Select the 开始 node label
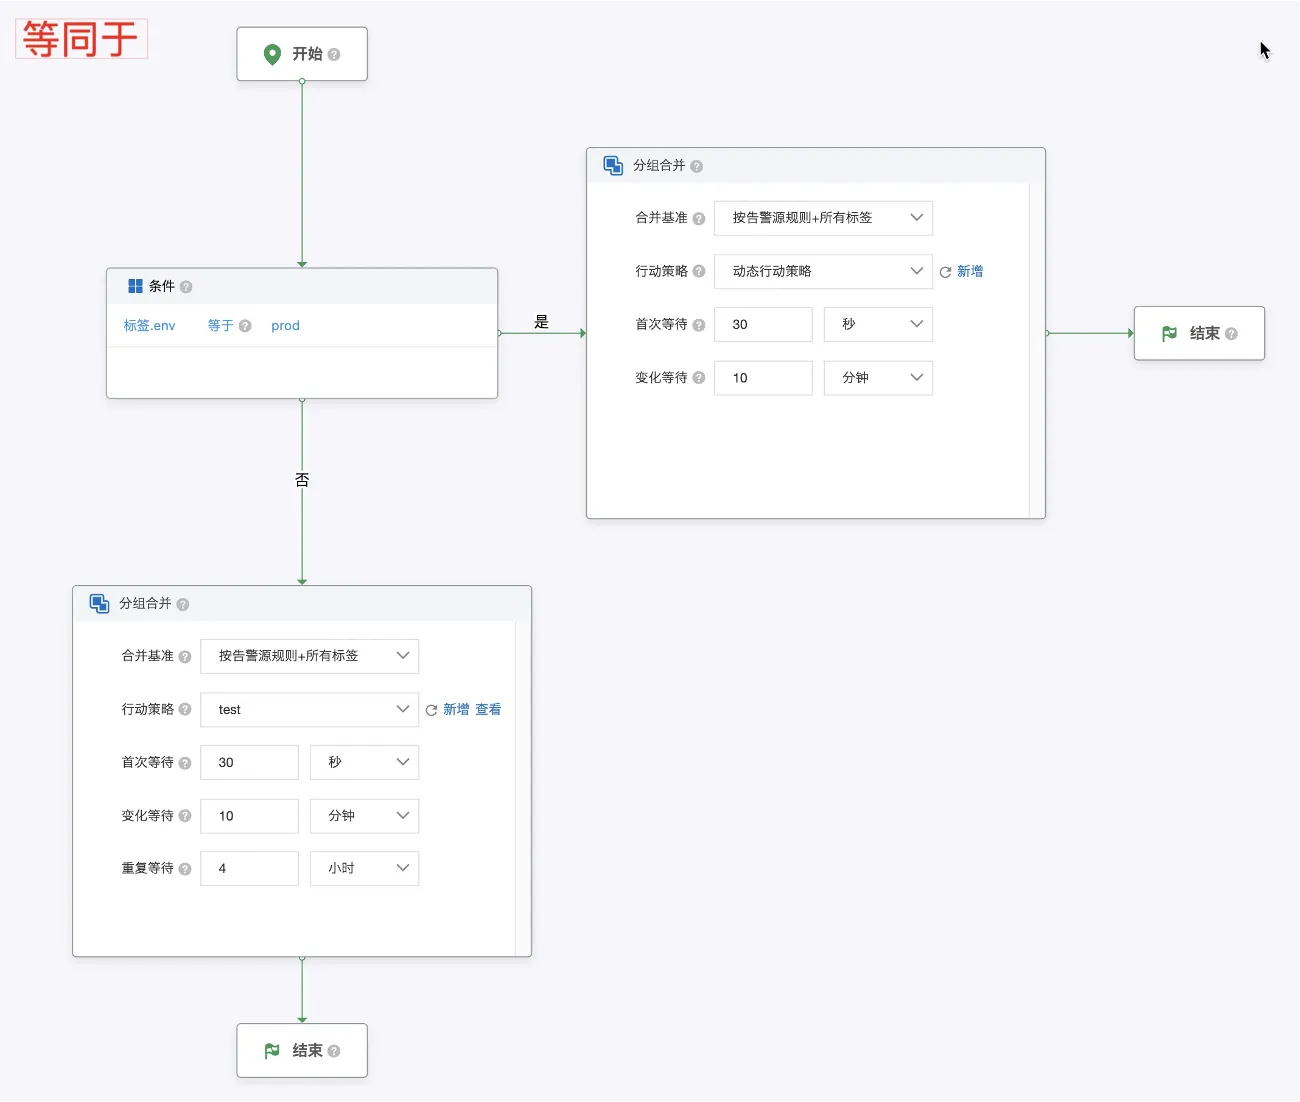The width and height of the screenshot is (1300, 1102). tap(307, 54)
